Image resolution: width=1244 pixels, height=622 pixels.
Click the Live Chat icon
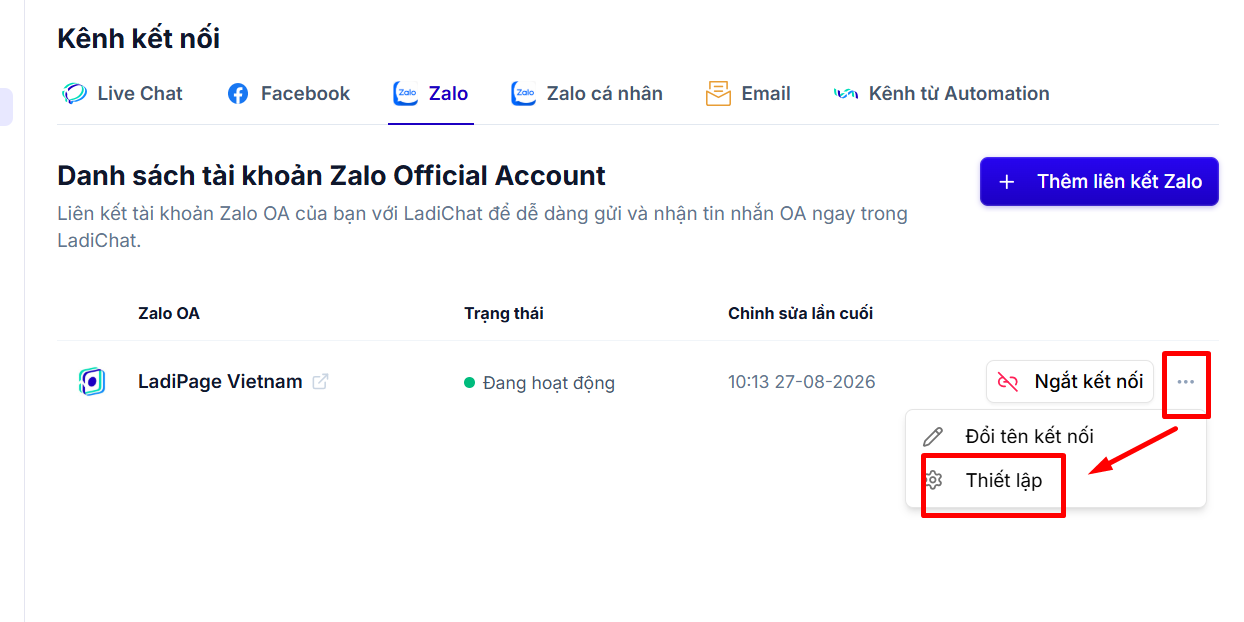click(x=74, y=94)
